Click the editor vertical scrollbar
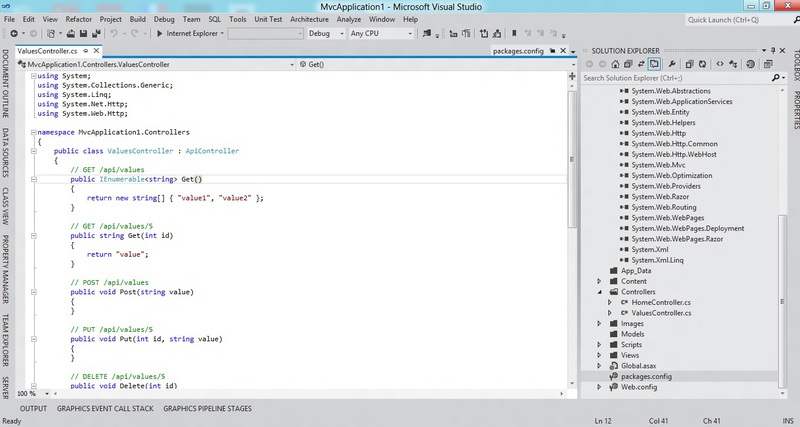 tap(572, 158)
